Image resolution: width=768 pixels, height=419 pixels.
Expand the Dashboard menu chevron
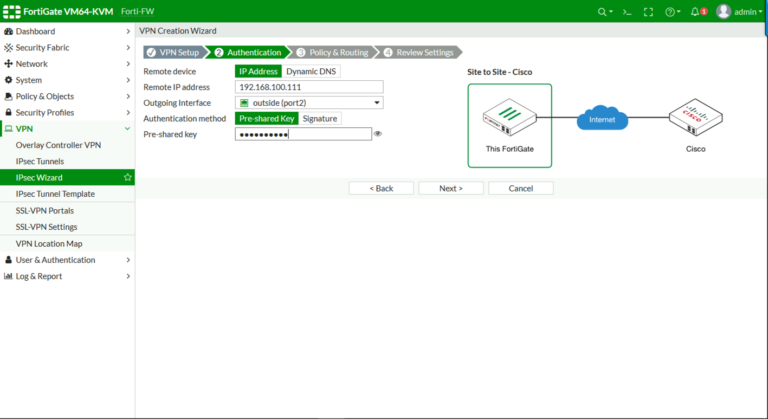[x=128, y=31]
